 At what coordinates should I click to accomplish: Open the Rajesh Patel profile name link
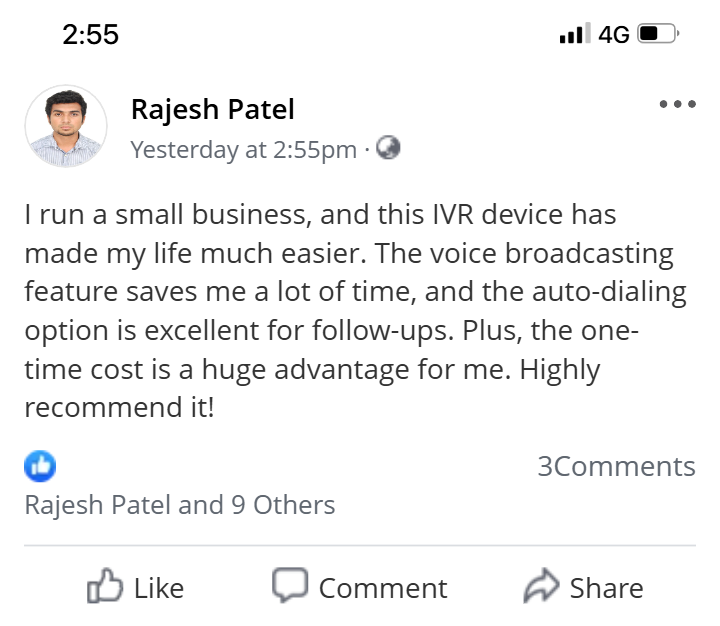point(213,109)
